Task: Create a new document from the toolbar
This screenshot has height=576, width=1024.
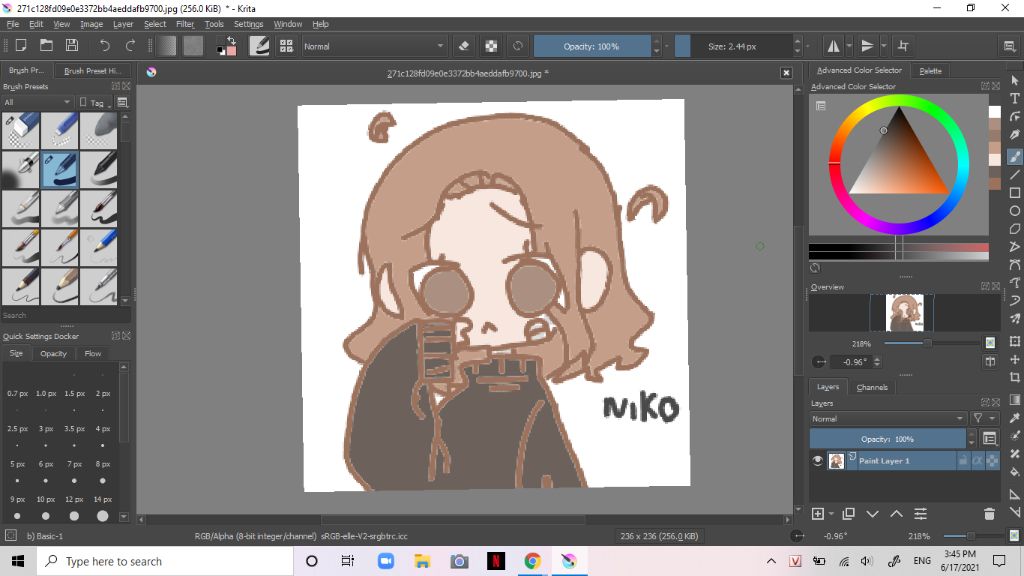Action: (x=20, y=46)
